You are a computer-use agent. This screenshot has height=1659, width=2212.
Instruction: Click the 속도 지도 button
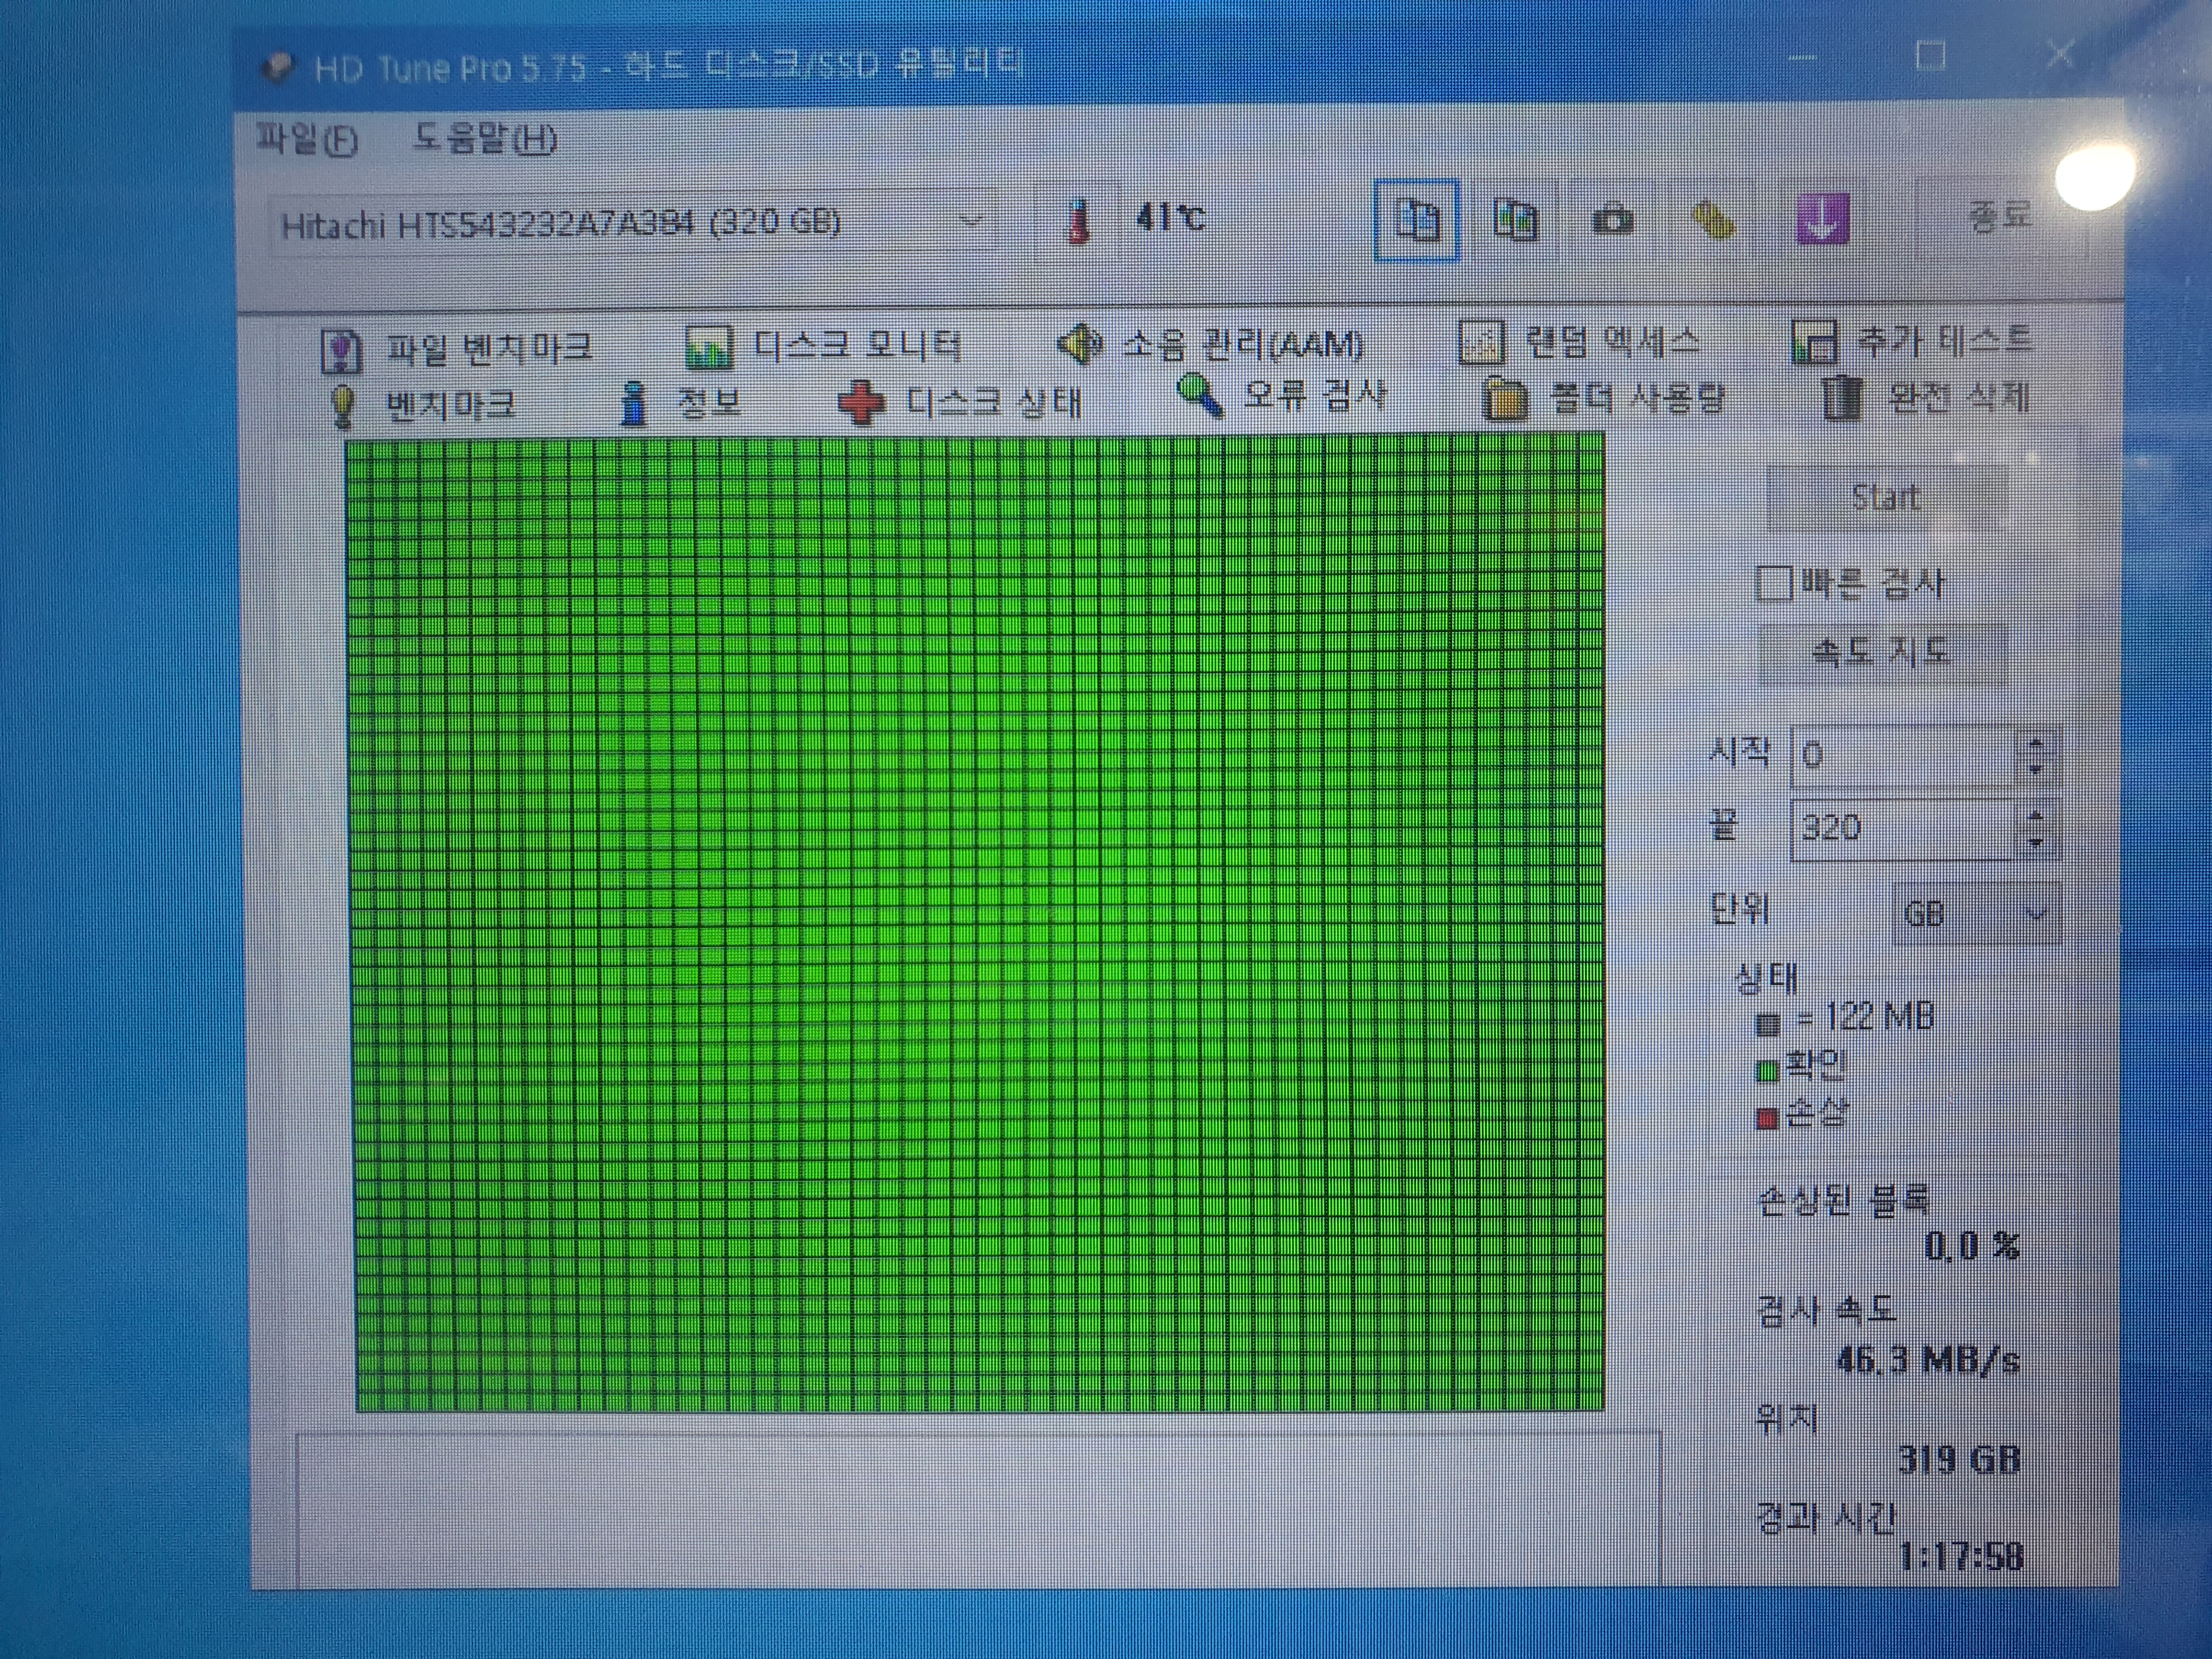(1881, 653)
